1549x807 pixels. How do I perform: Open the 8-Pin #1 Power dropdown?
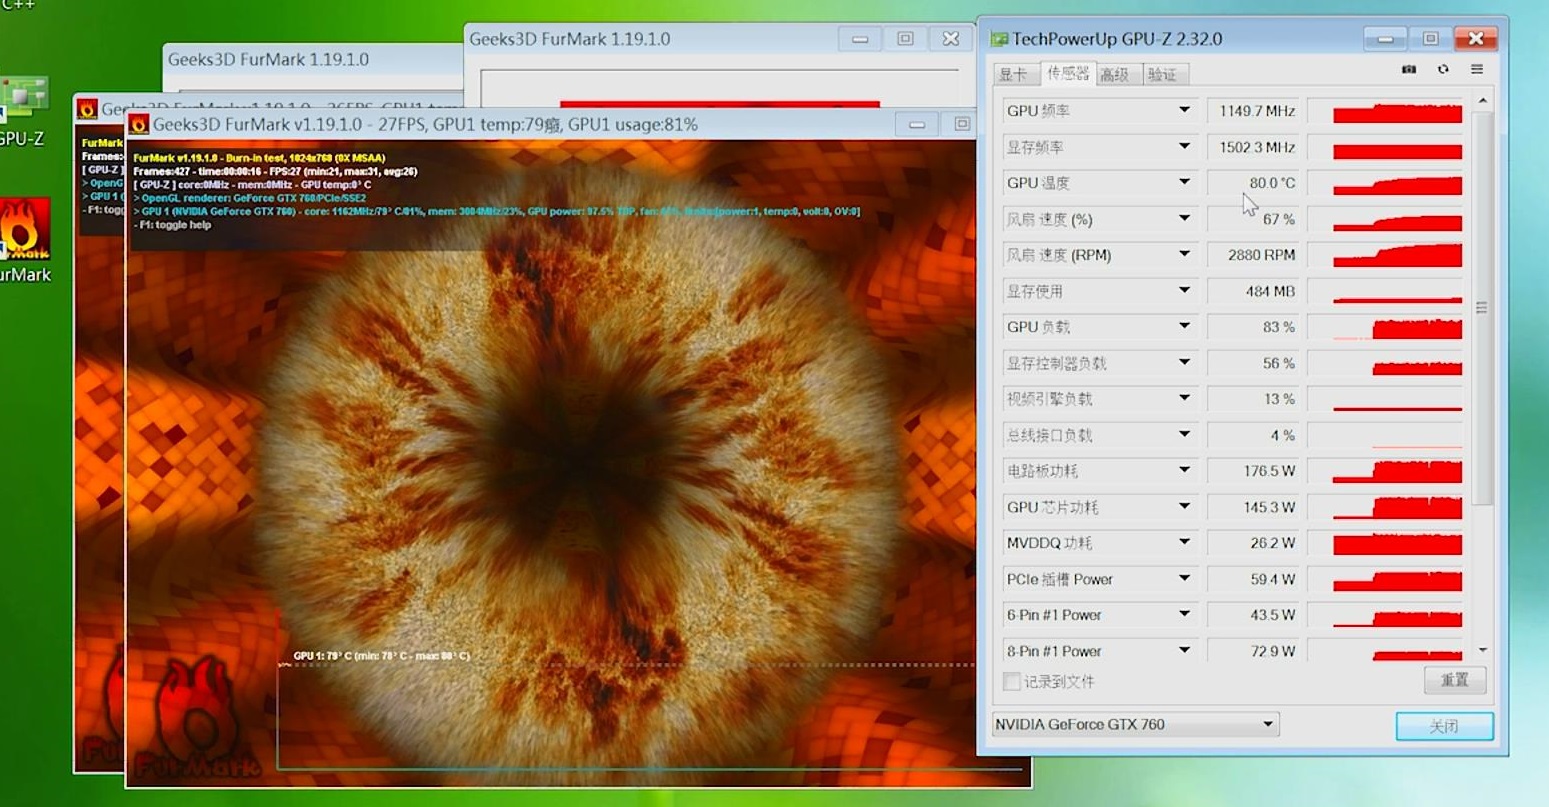click(x=1184, y=650)
